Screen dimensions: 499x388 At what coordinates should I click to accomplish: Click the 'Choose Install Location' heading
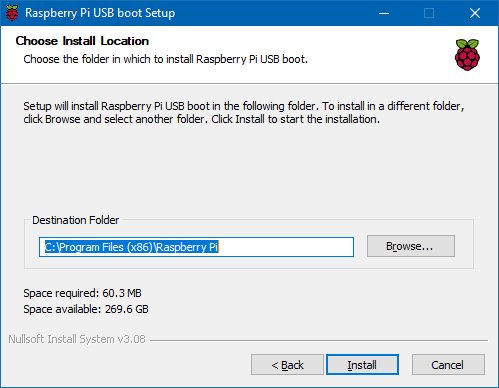click(82, 41)
